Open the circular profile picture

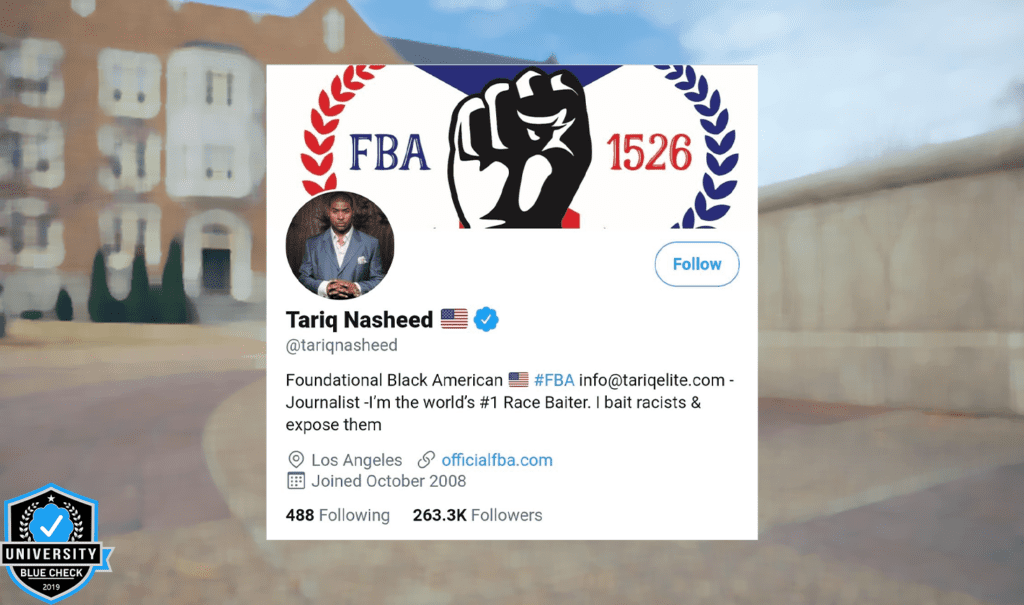(x=340, y=245)
